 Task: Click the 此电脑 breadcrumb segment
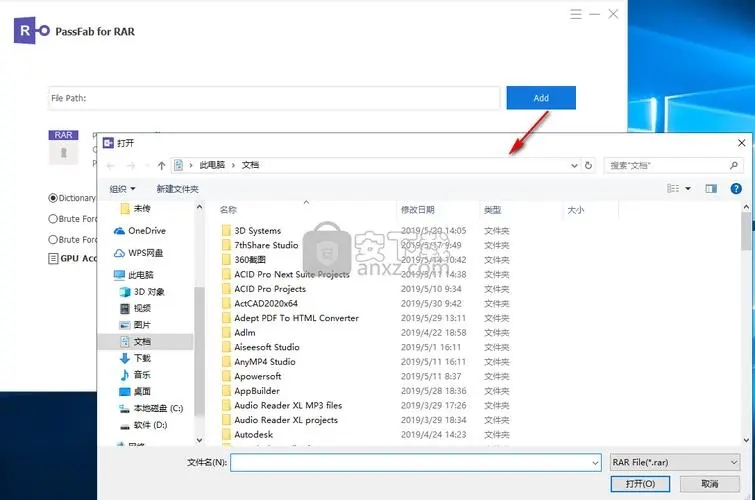pos(212,165)
